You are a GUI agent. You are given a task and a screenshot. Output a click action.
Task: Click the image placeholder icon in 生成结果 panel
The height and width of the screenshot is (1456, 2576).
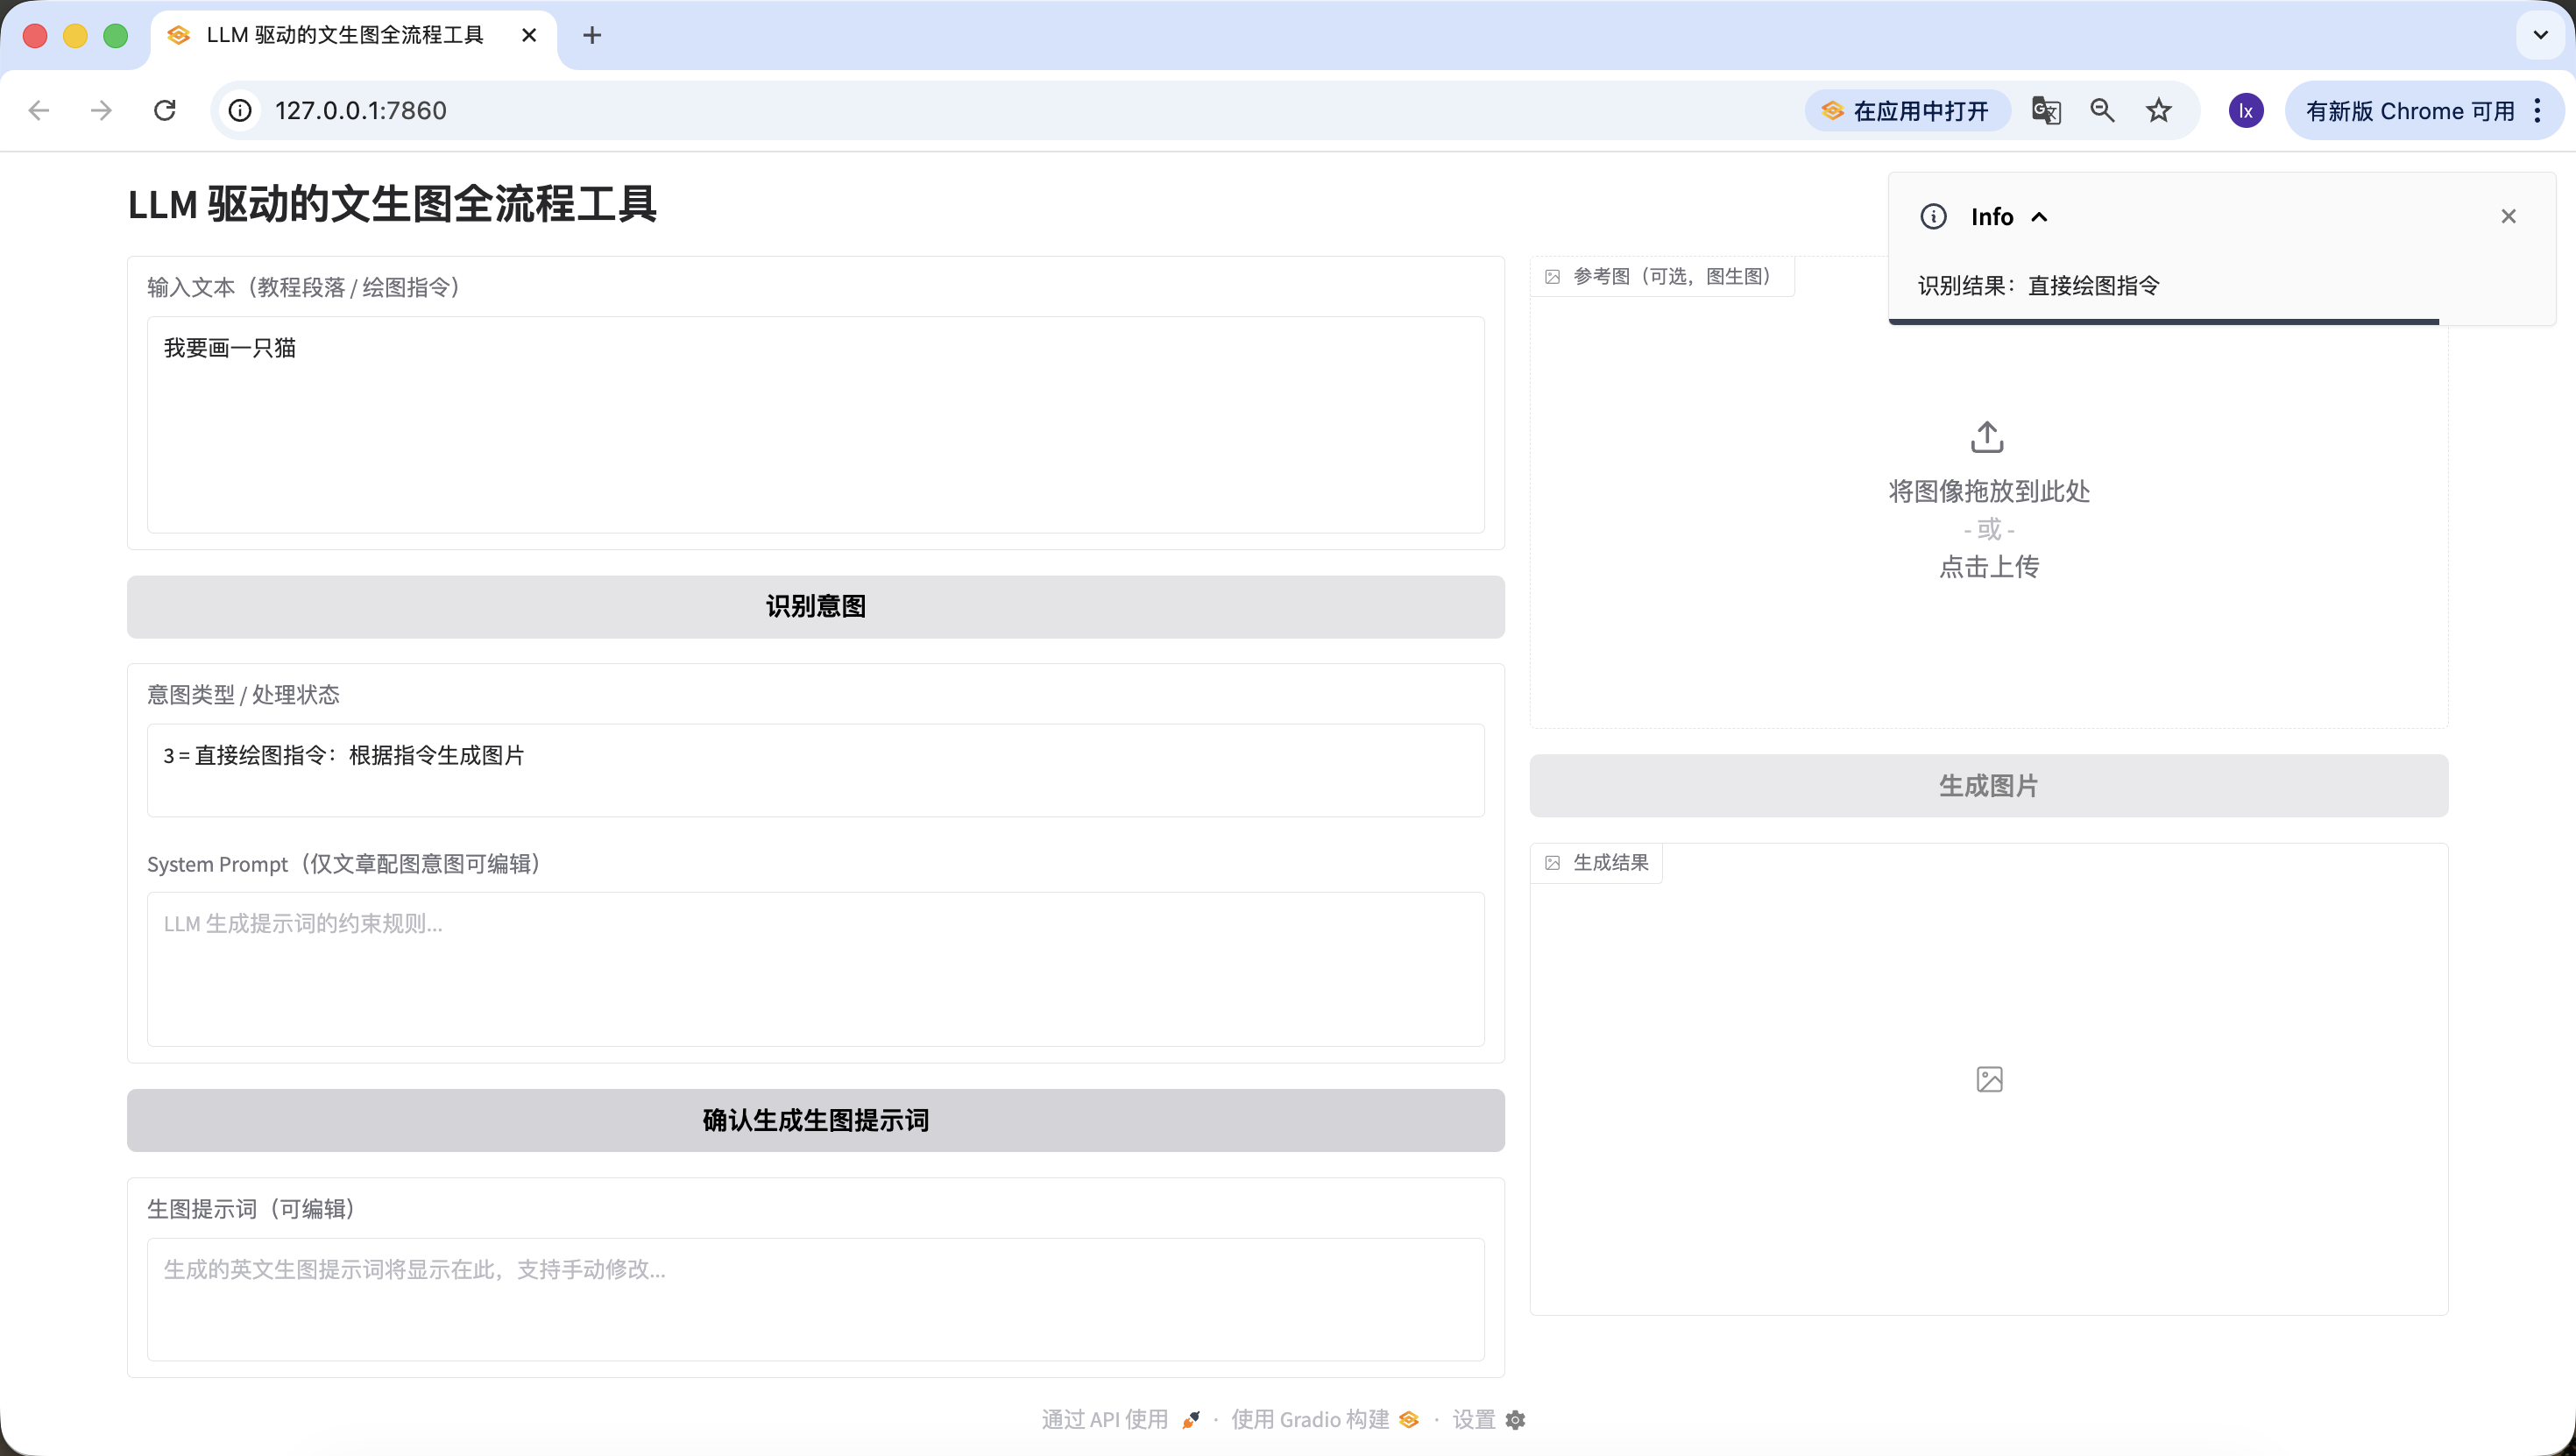[x=1989, y=1079]
